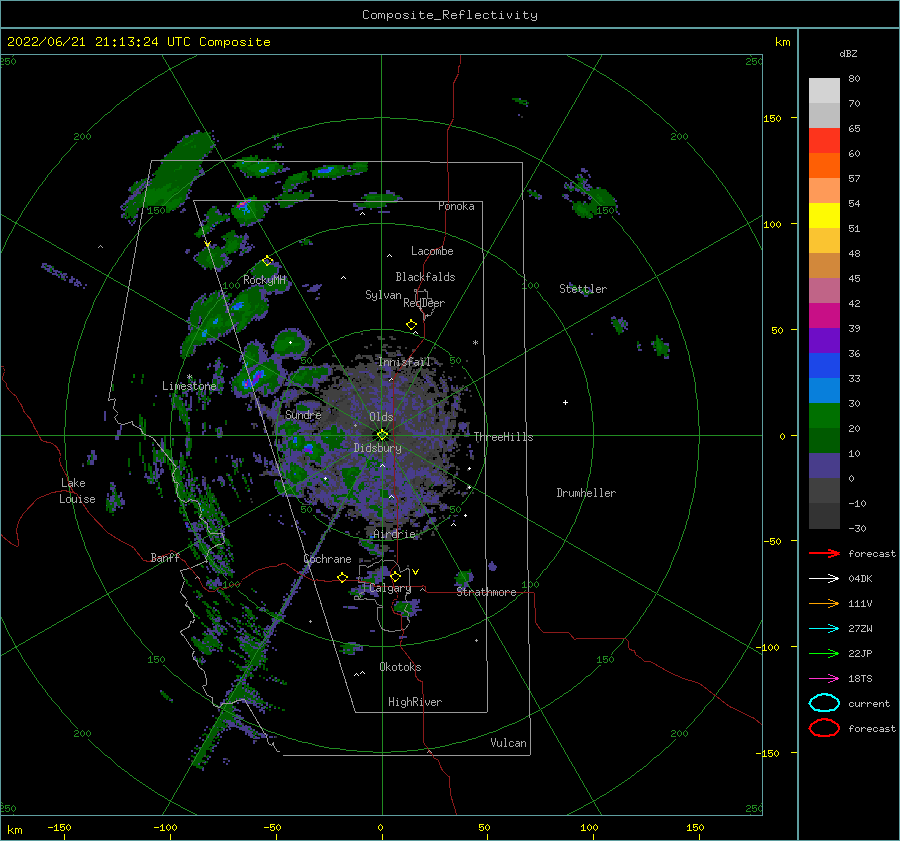Click the Drumheller label
The image size is (900, 841).
(586, 493)
